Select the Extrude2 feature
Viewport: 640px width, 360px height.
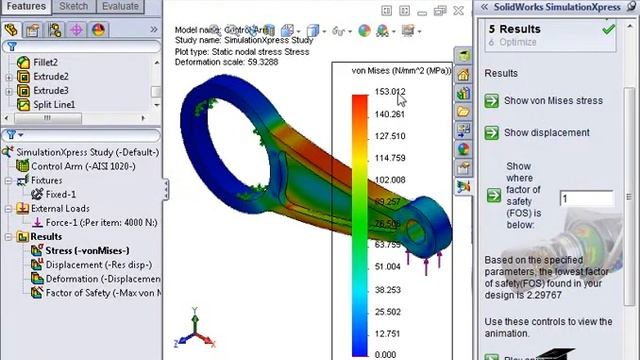coord(51,77)
